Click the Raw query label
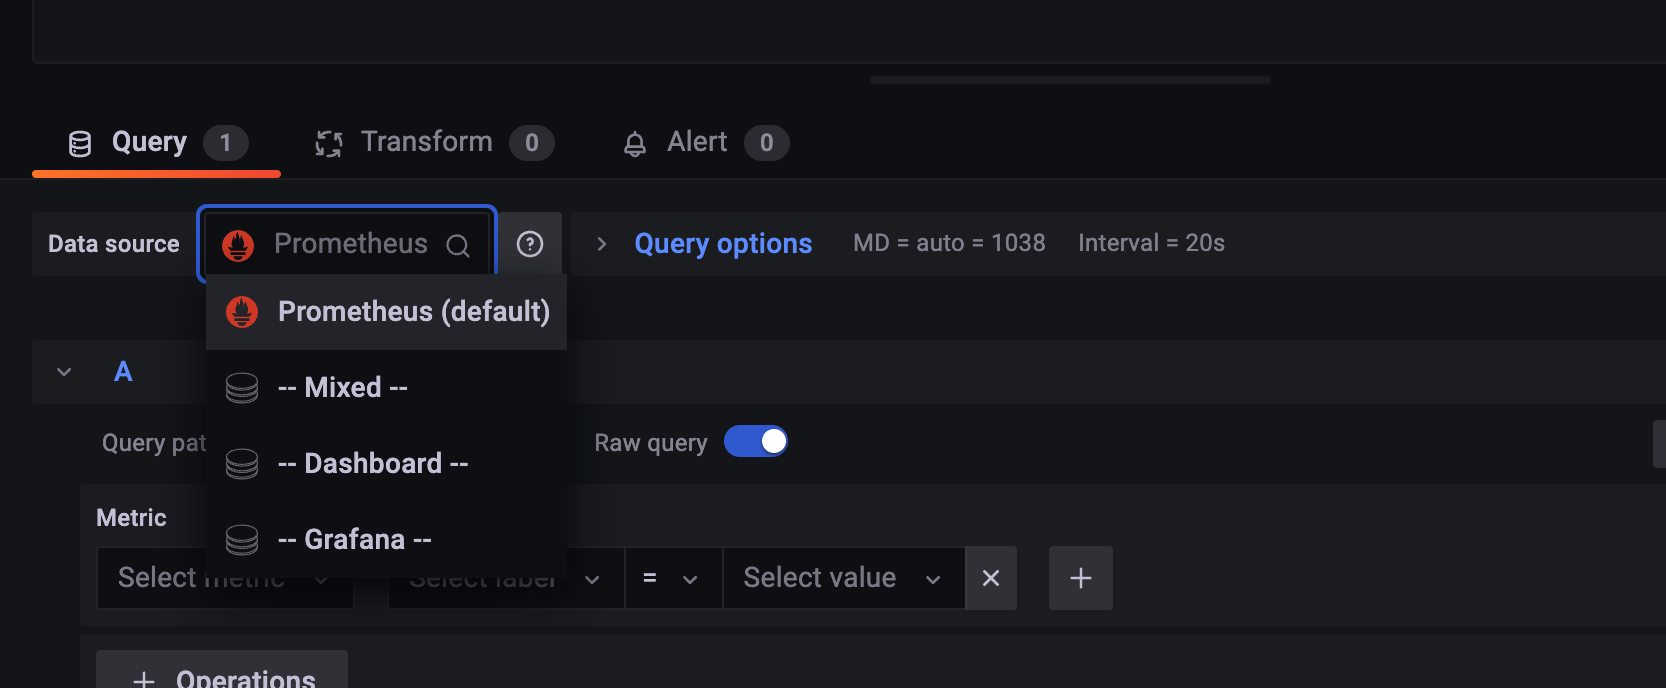This screenshot has width=1666, height=688. pyautogui.click(x=651, y=442)
